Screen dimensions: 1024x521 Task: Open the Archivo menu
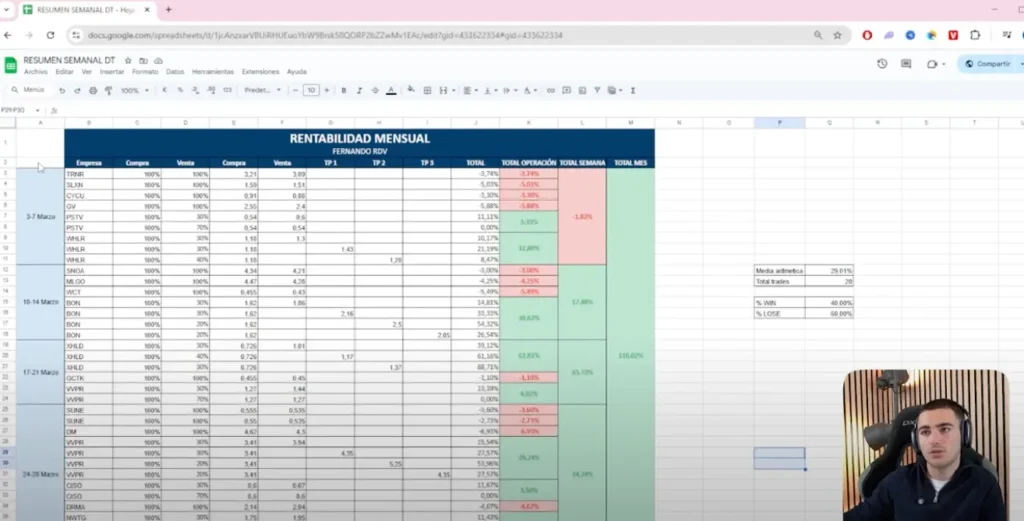[x=36, y=72]
